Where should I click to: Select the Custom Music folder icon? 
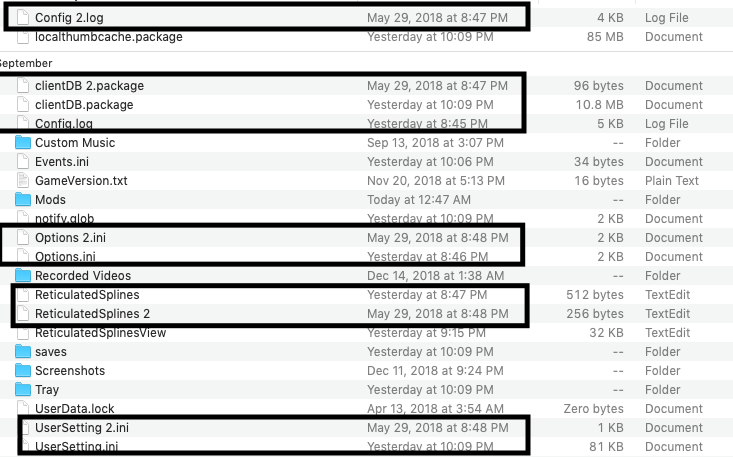(x=23, y=143)
